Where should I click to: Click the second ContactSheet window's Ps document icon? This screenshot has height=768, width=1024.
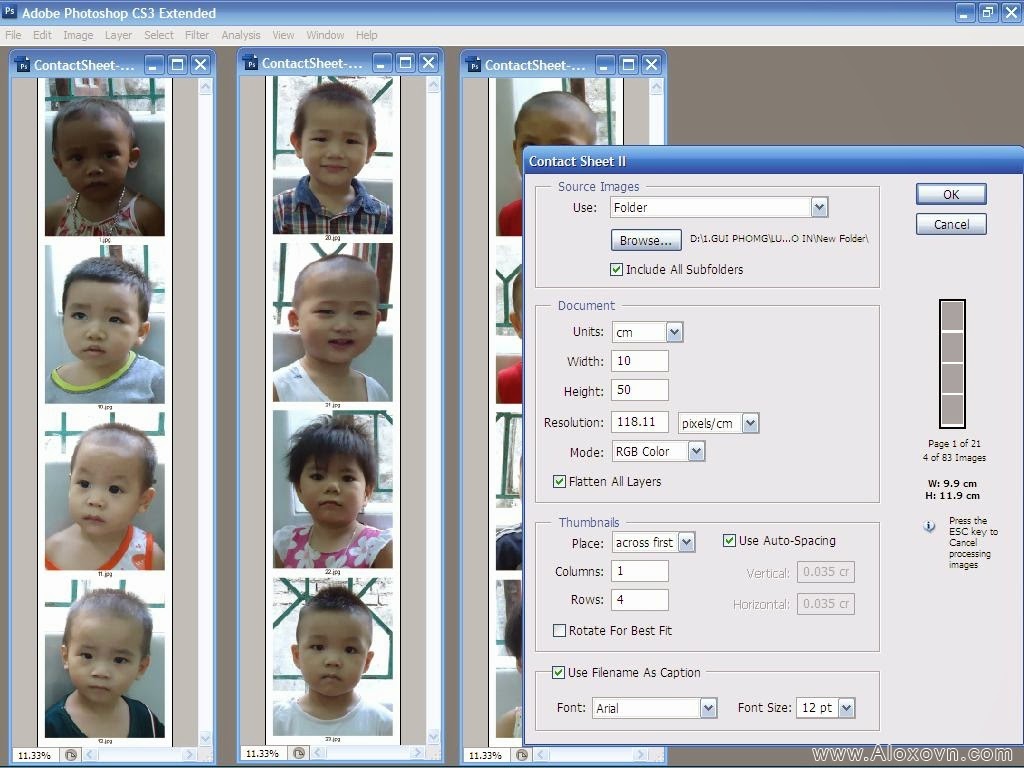(251, 63)
